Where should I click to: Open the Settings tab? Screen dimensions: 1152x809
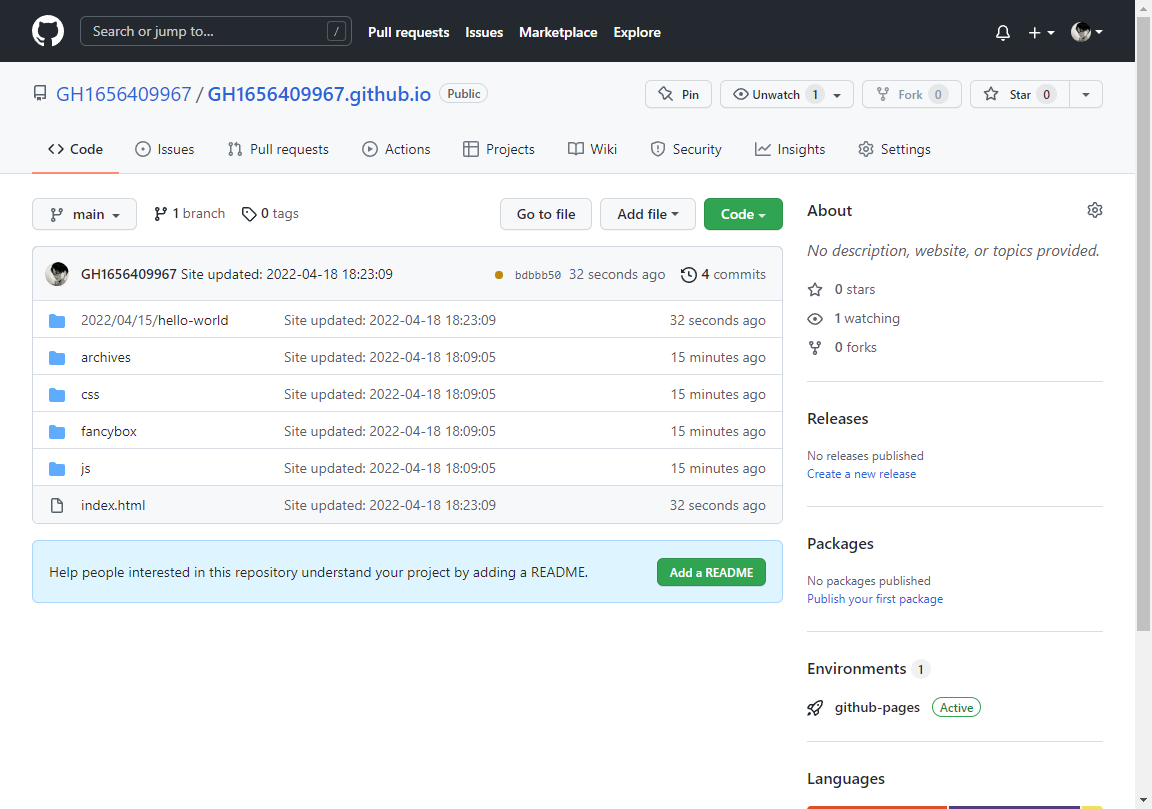pos(894,149)
